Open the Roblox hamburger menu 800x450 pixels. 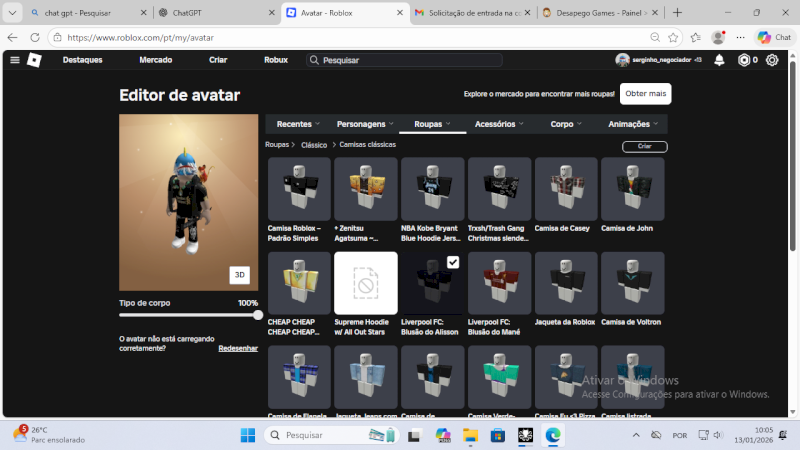[x=15, y=60]
